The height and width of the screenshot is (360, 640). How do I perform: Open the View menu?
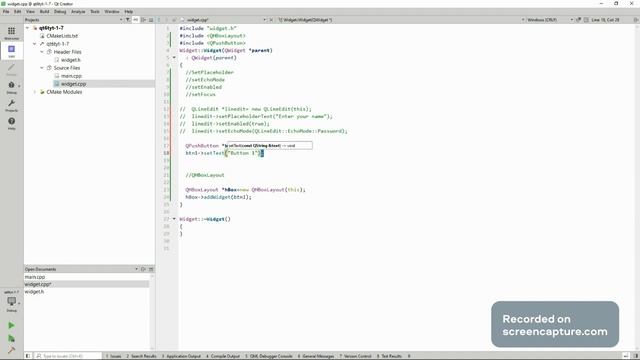pos(30,11)
